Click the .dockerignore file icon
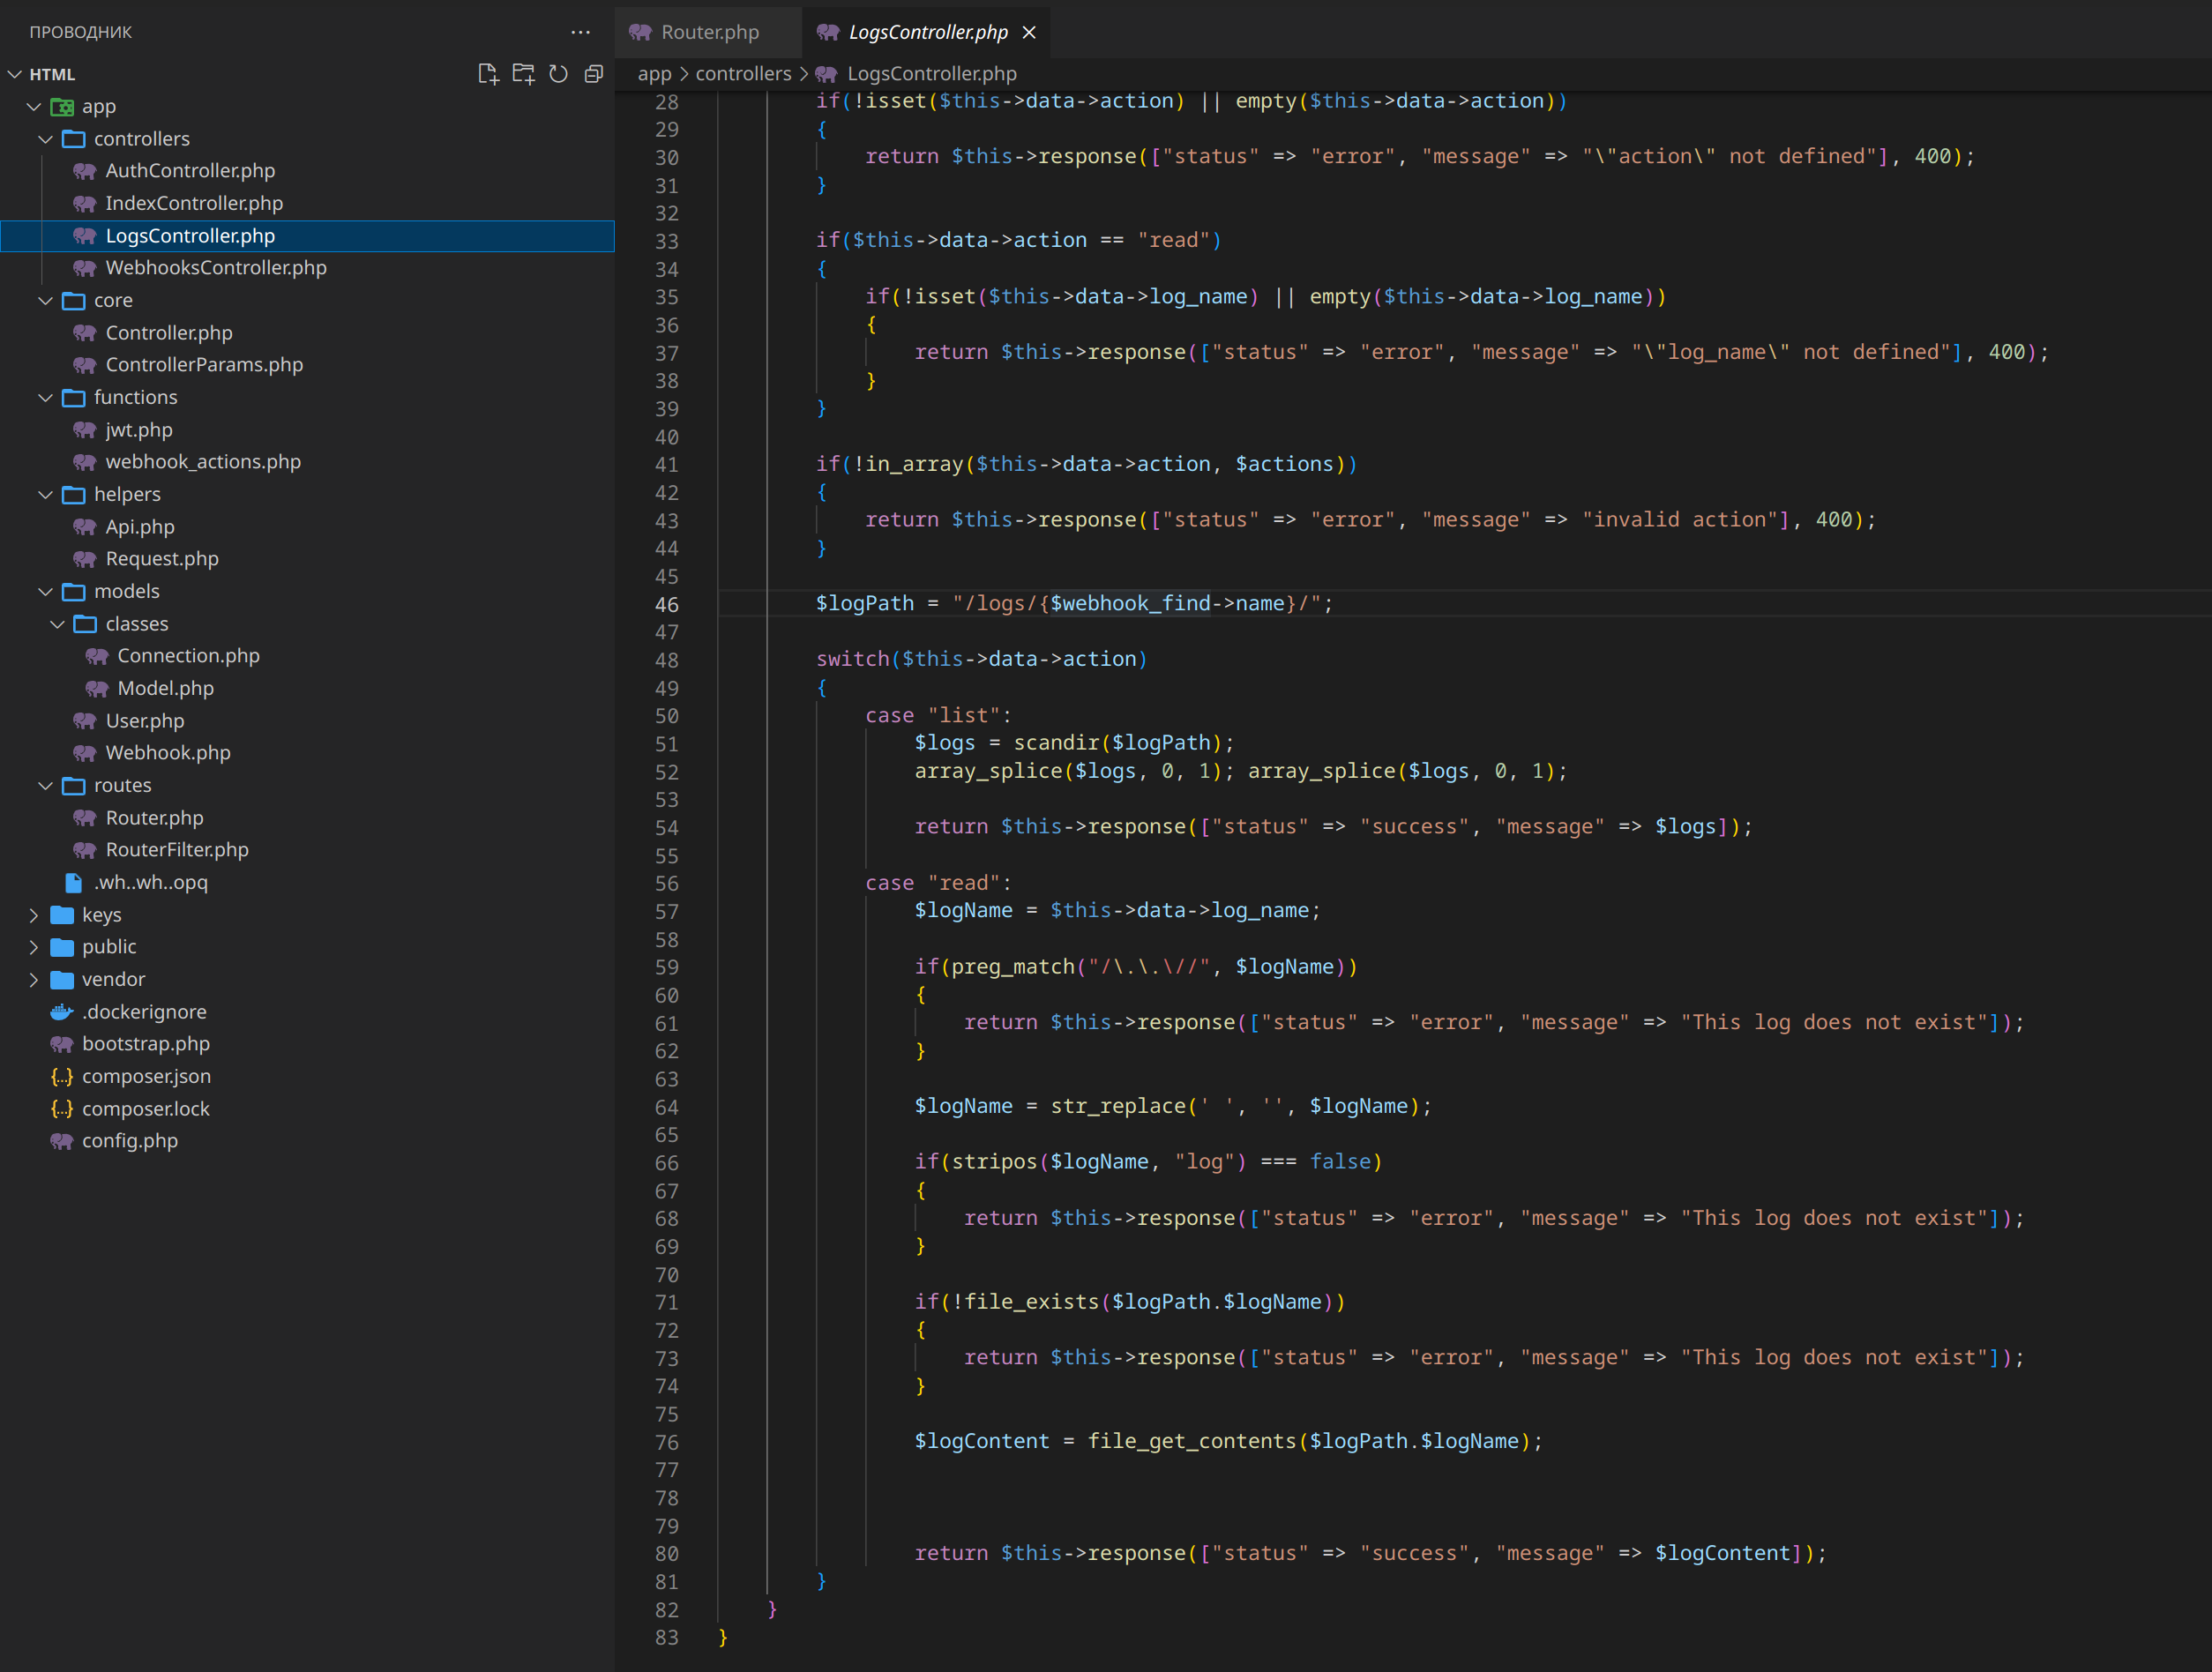2212x1672 pixels. (62, 1012)
